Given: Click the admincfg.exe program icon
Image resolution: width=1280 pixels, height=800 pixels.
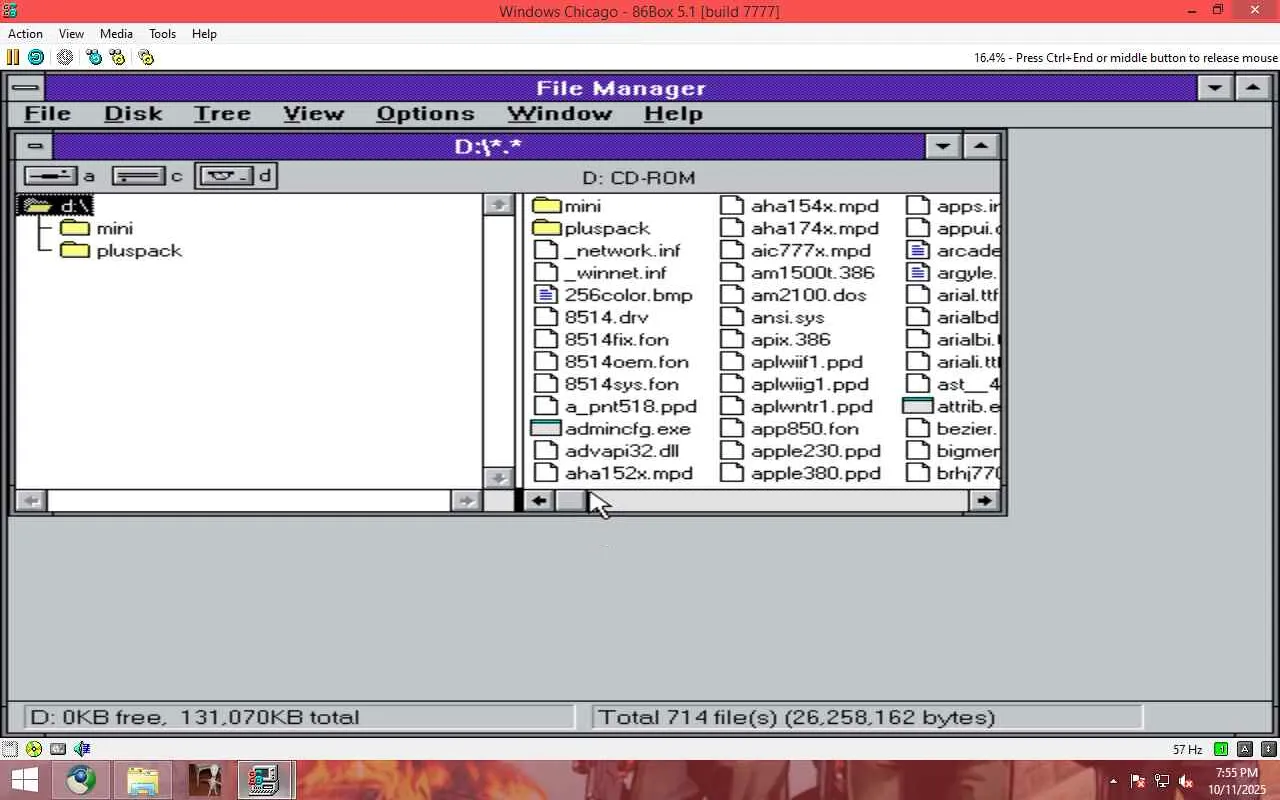Looking at the screenshot, I should [546, 428].
